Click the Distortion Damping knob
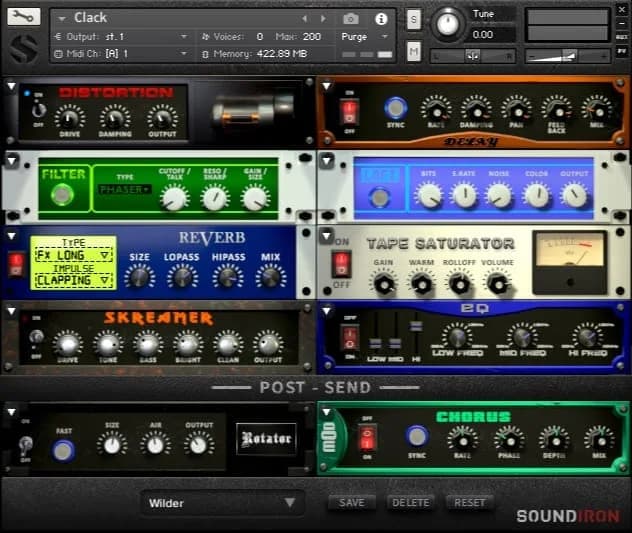The image size is (632, 533). pyautogui.click(x=115, y=117)
